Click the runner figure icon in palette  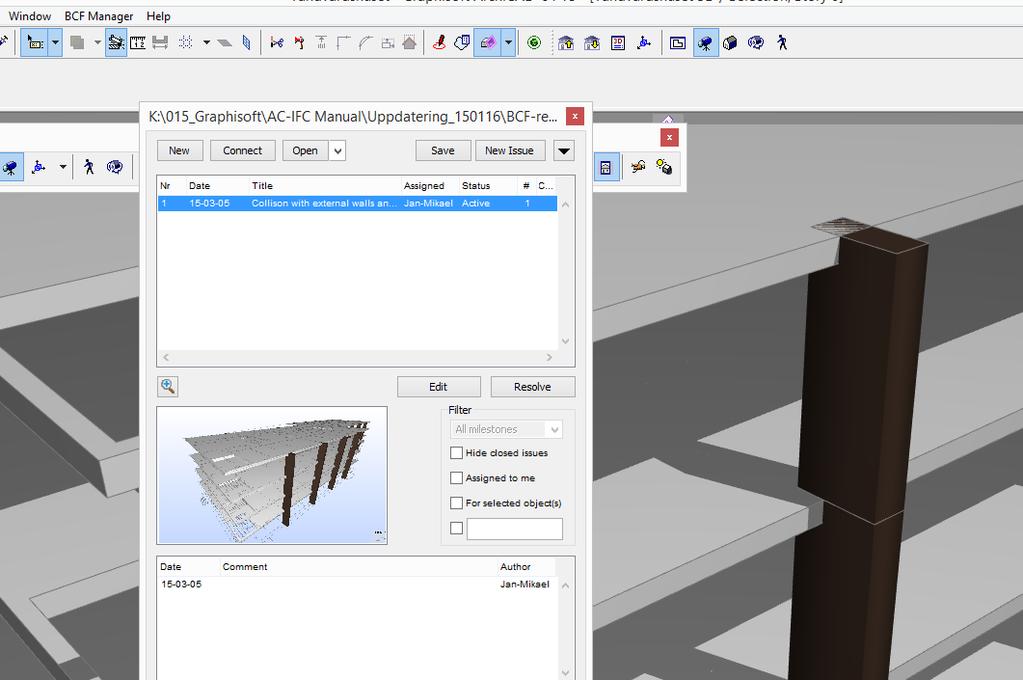coord(638,167)
